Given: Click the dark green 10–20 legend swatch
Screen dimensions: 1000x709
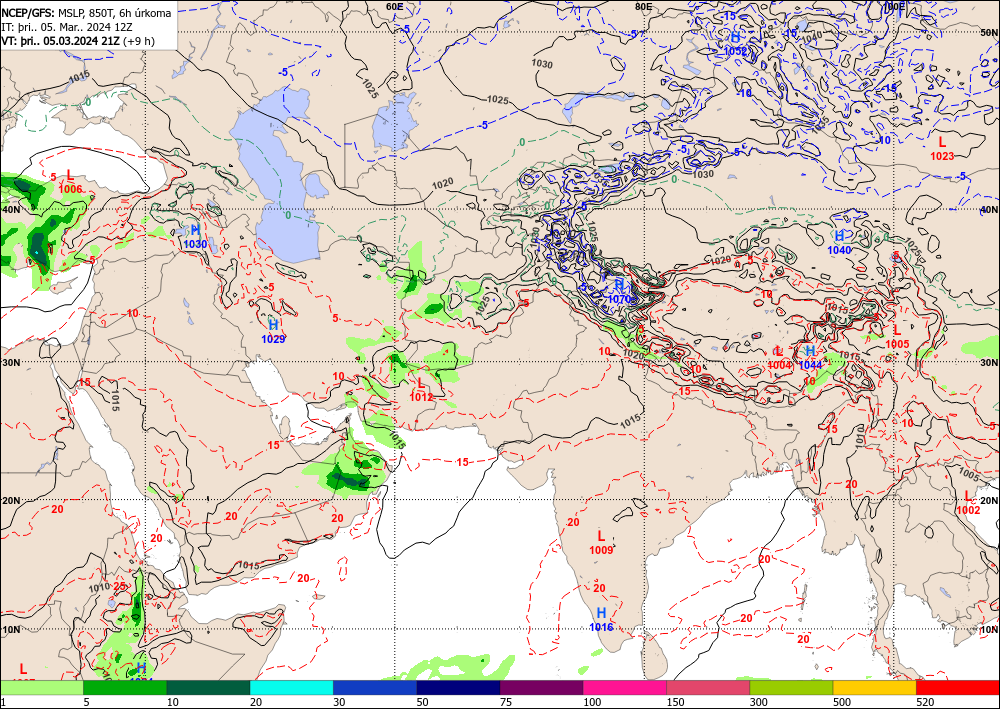Looking at the screenshot, I should [x=209, y=687].
